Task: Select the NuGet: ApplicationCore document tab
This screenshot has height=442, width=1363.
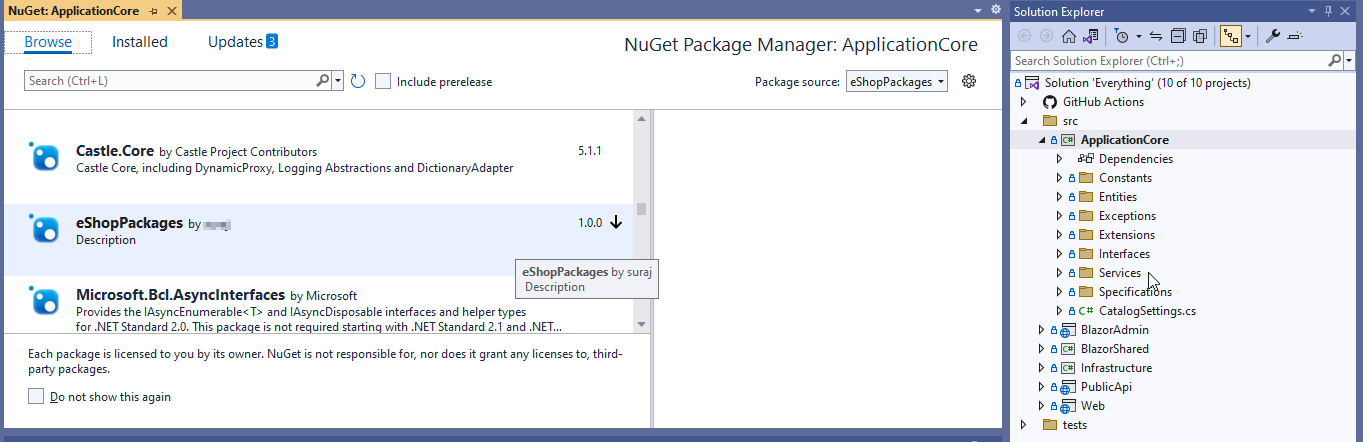Action: [x=76, y=11]
